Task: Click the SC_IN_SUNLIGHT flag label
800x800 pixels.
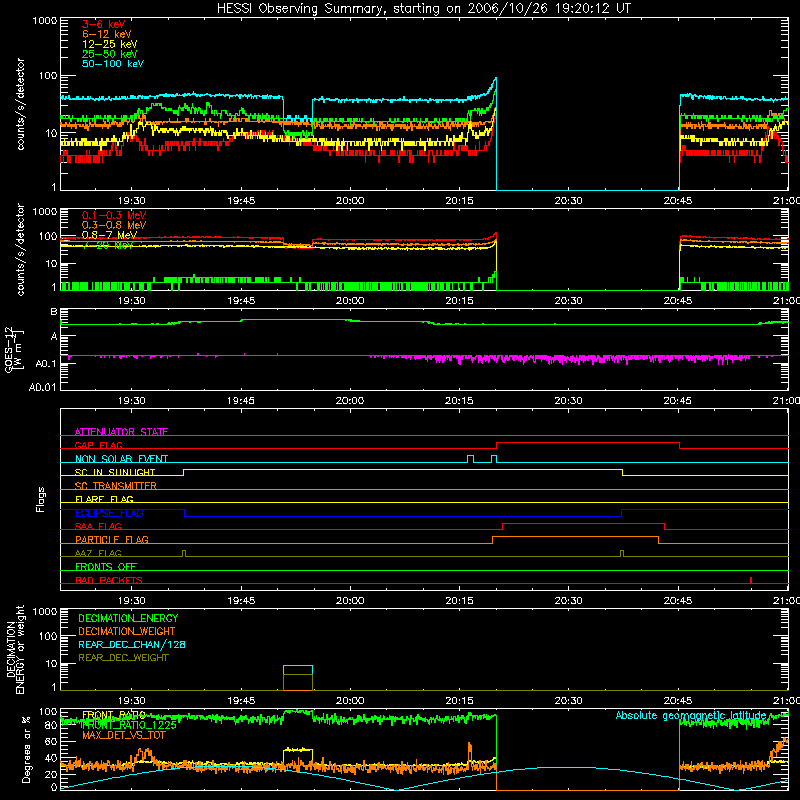Action: (x=115, y=472)
